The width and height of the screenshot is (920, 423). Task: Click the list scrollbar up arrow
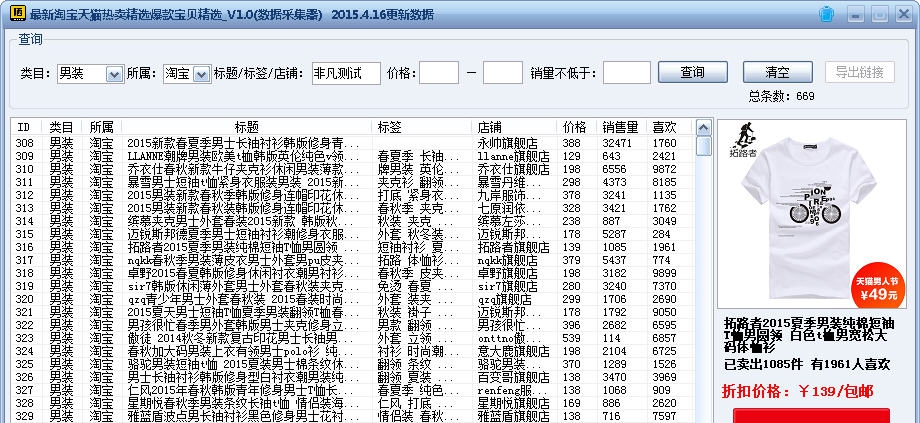coord(703,128)
